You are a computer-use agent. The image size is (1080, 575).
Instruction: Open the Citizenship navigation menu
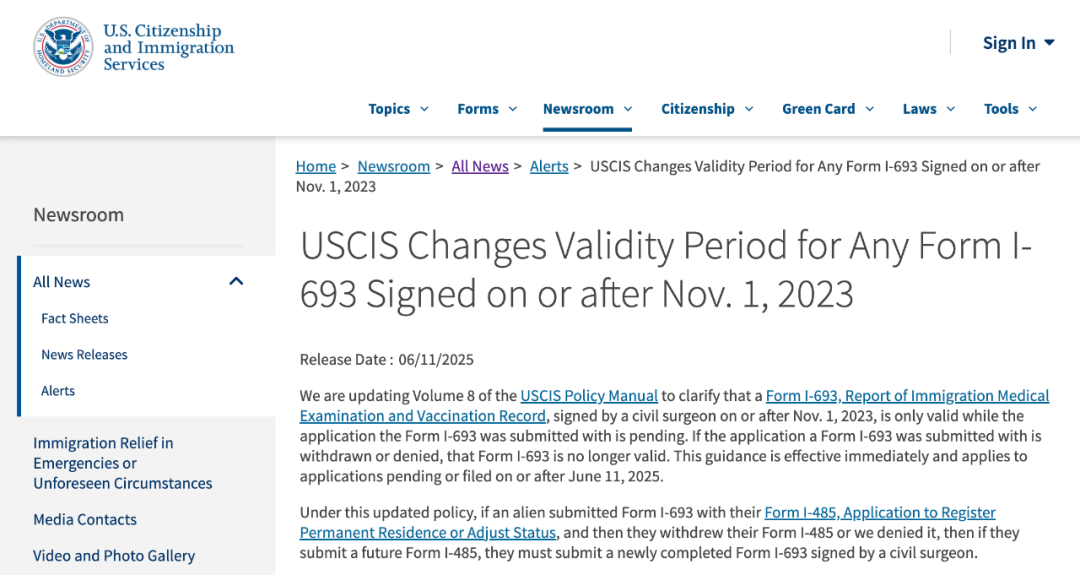pos(707,109)
